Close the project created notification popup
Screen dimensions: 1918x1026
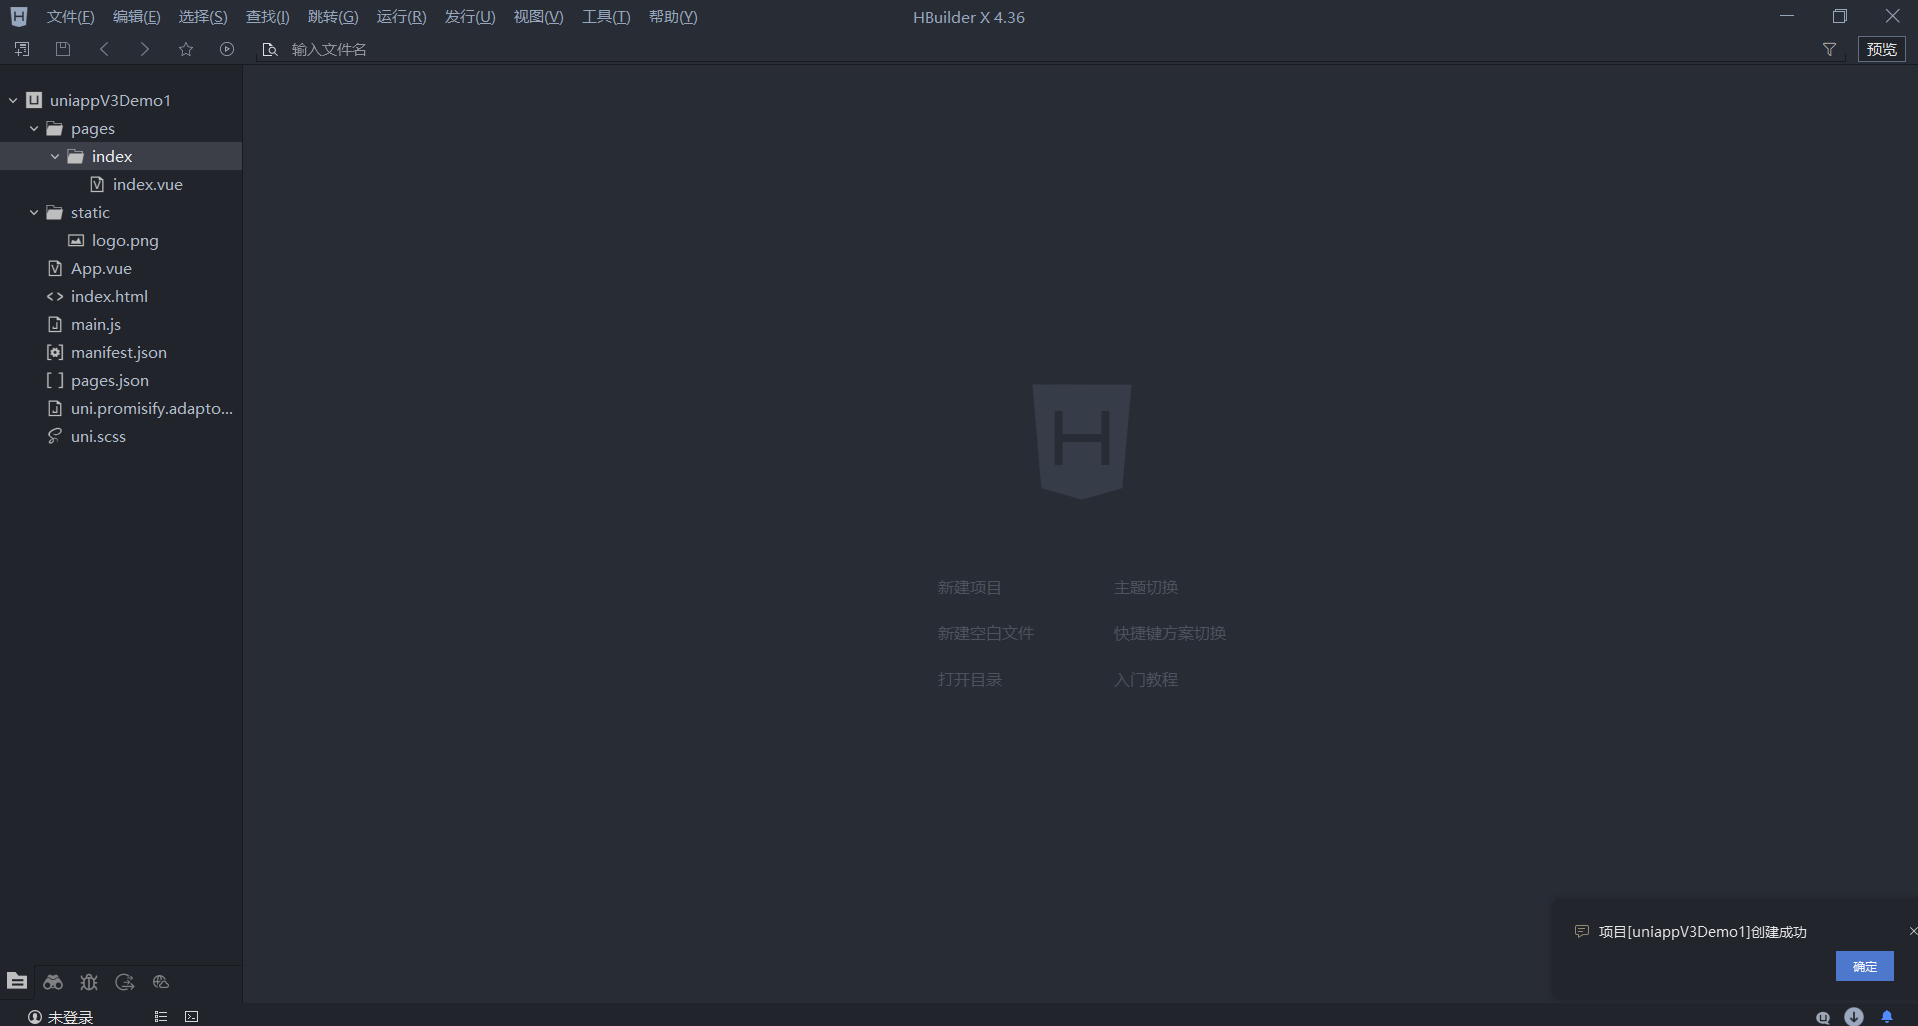[x=1912, y=931]
